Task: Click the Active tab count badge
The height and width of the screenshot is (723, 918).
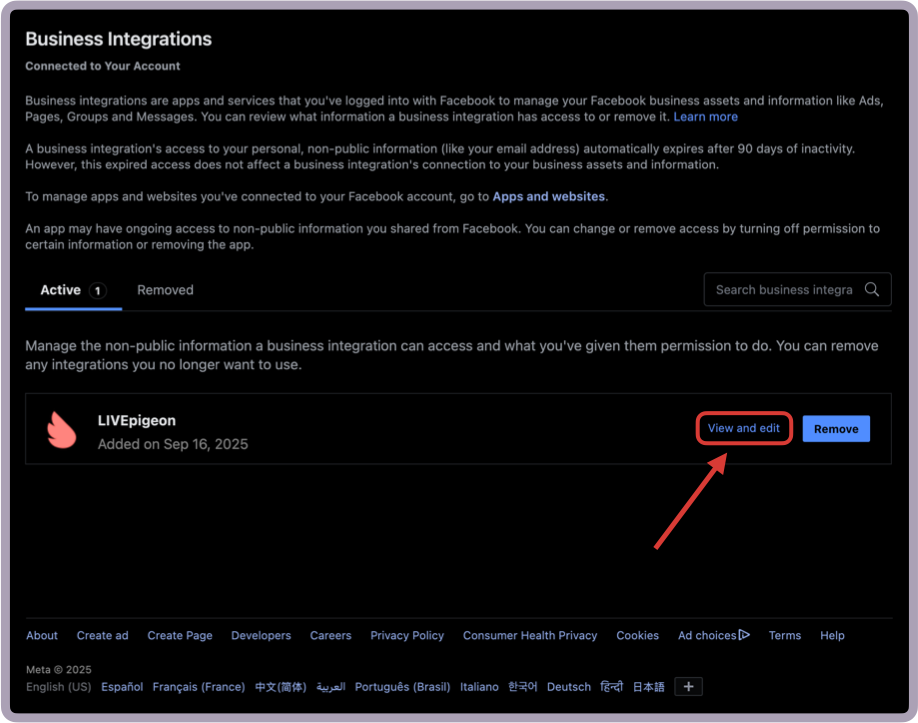Action: click(97, 290)
